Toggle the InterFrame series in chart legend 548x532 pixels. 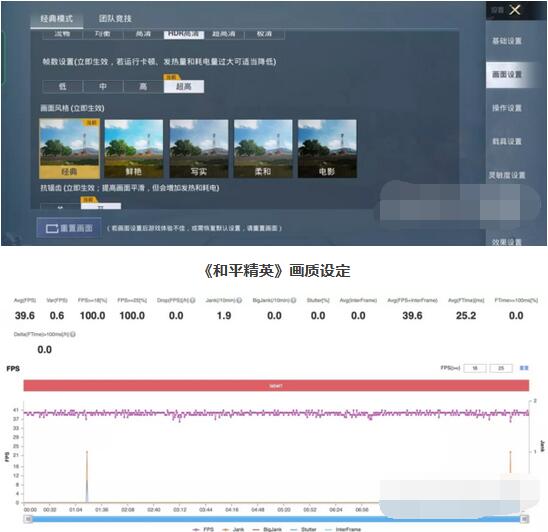click(x=342, y=529)
